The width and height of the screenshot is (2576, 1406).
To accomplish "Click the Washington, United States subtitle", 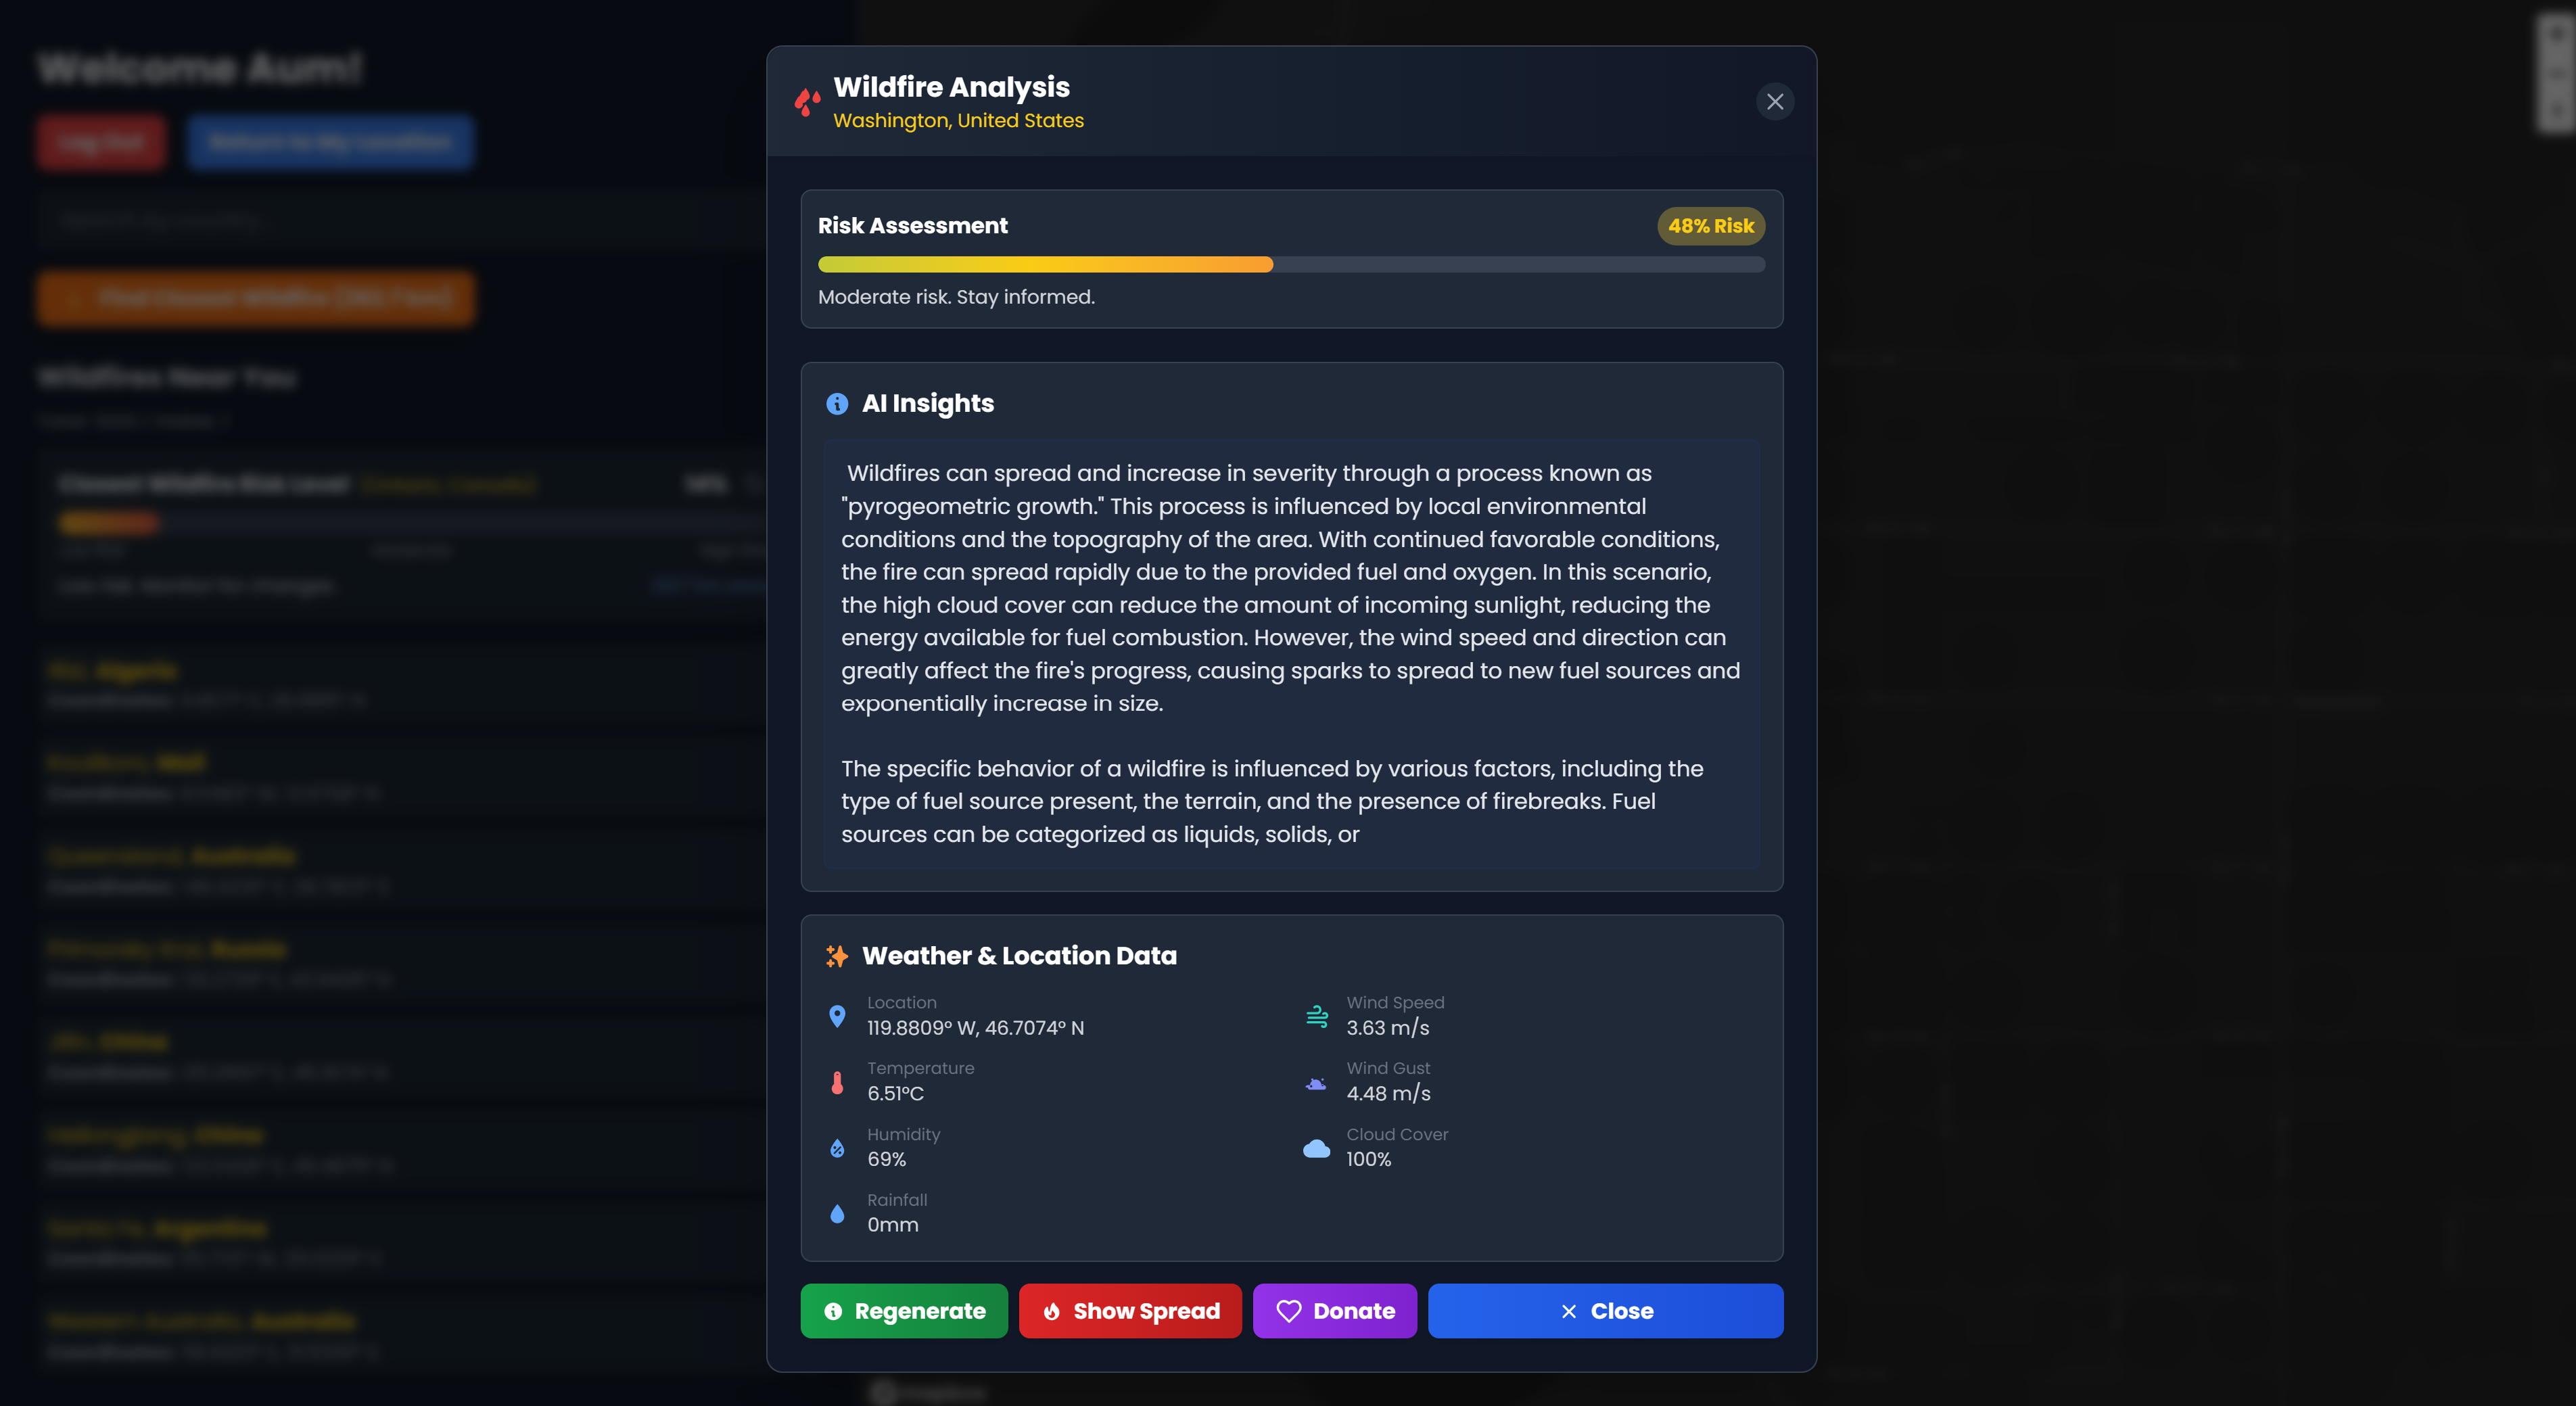I will [958, 120].
